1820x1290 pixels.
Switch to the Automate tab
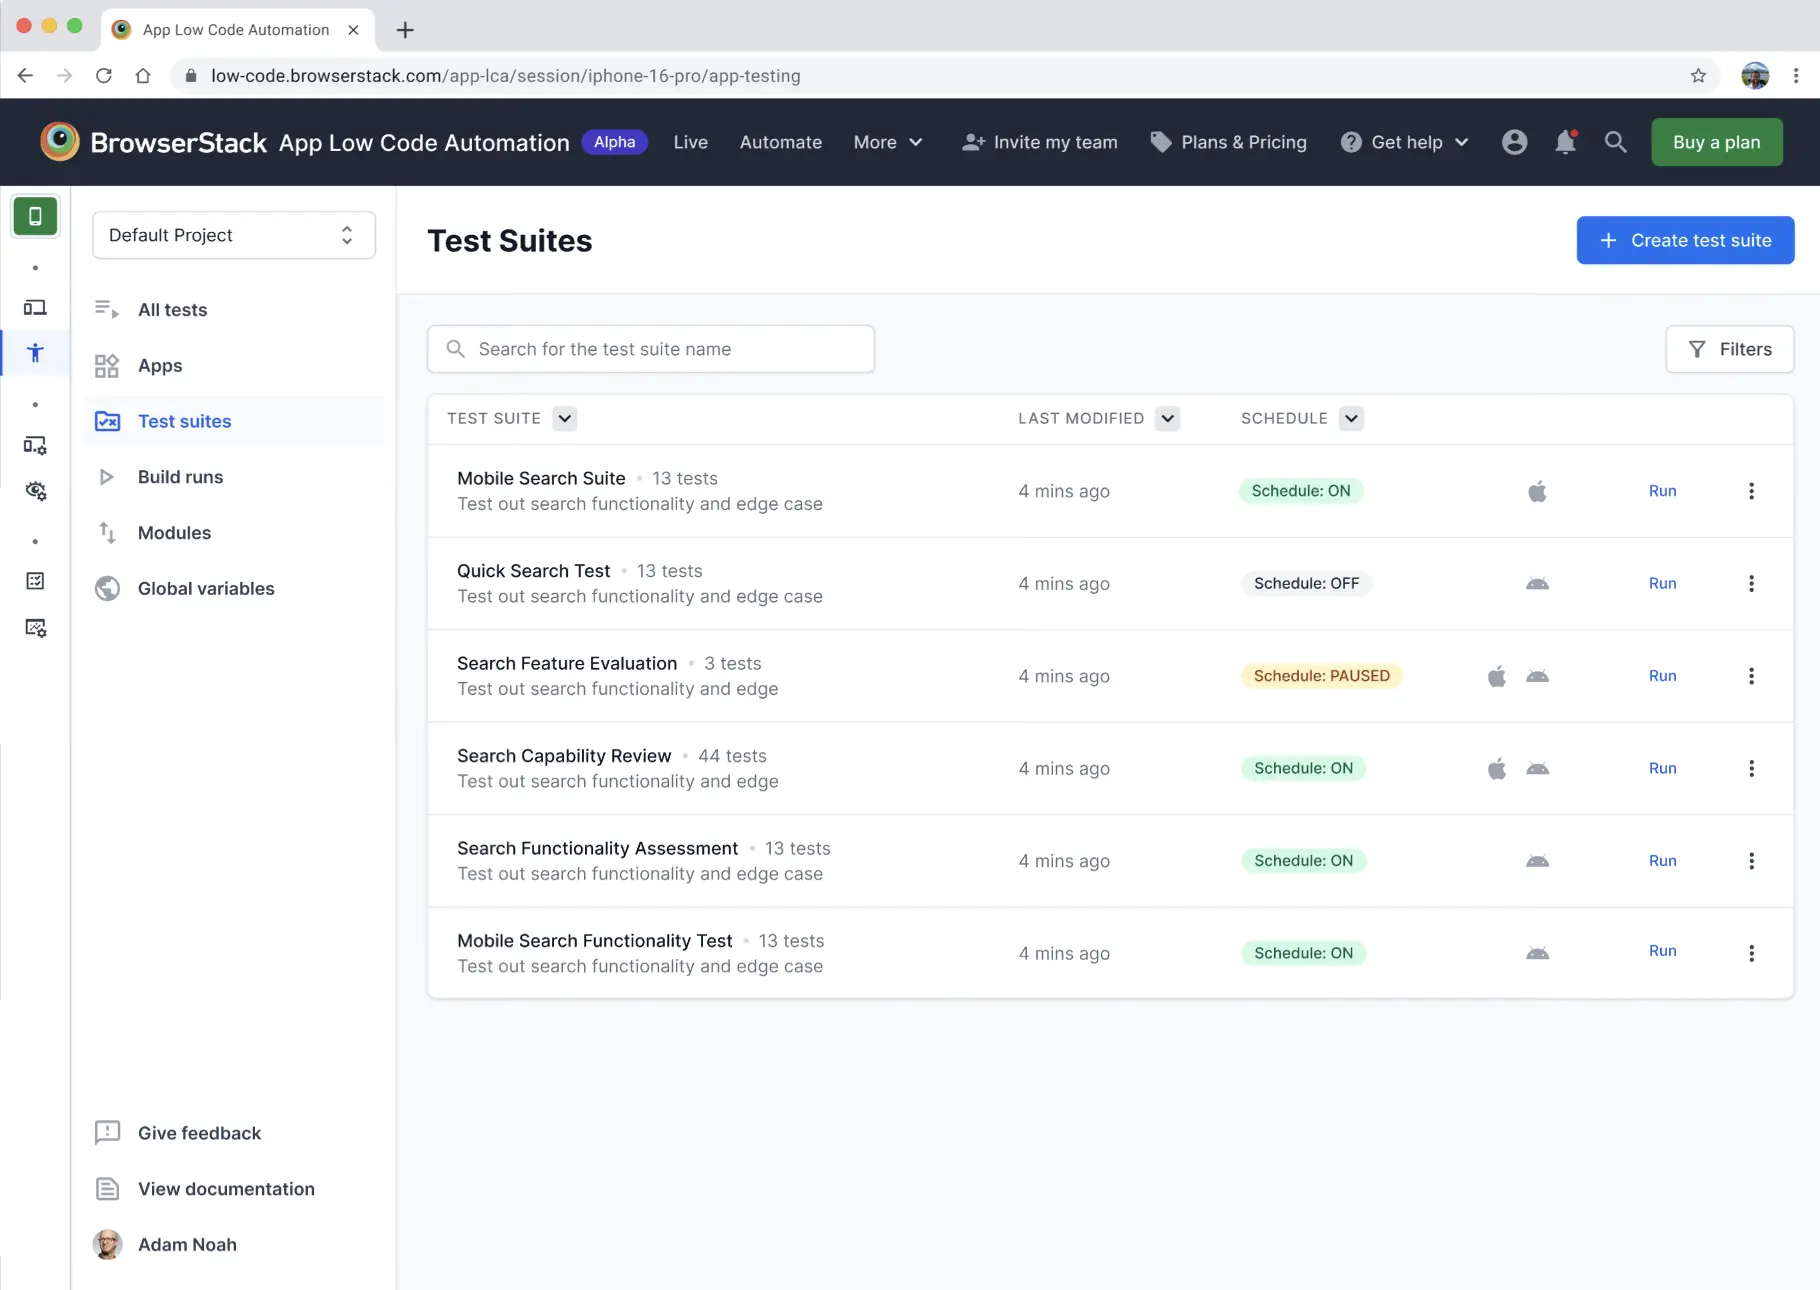pyautogui.click(x=780, y=142)
